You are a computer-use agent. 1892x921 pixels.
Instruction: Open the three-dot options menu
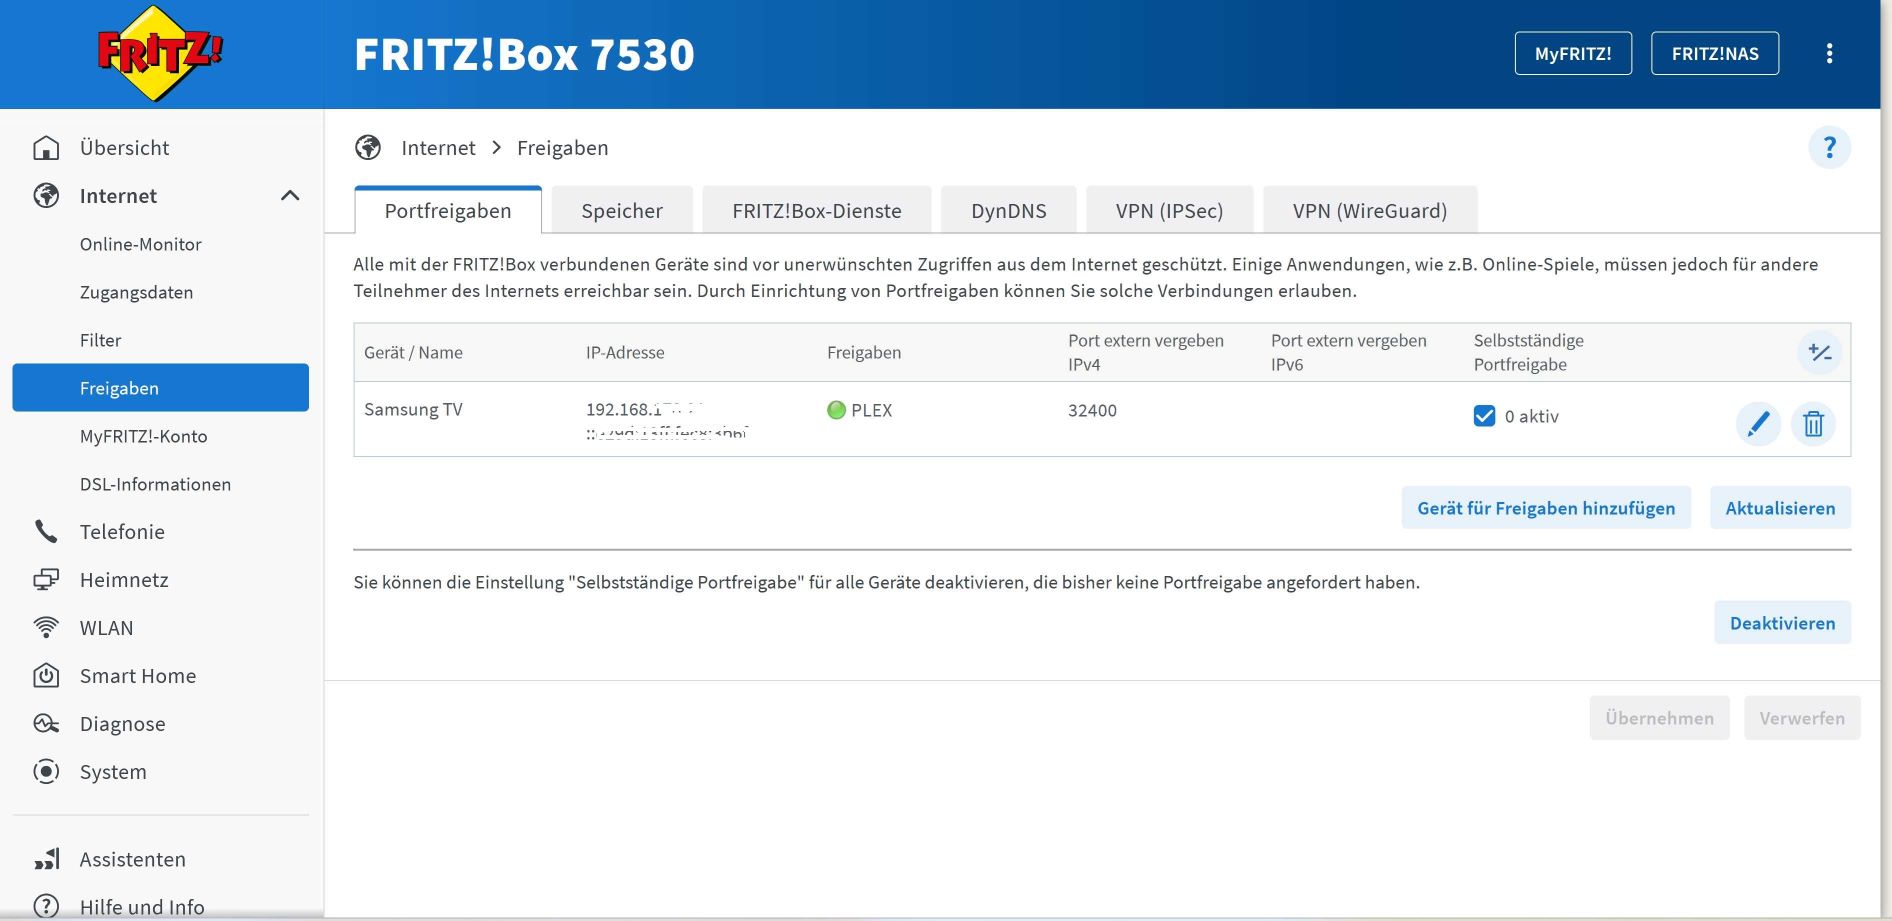[1829, 54]
